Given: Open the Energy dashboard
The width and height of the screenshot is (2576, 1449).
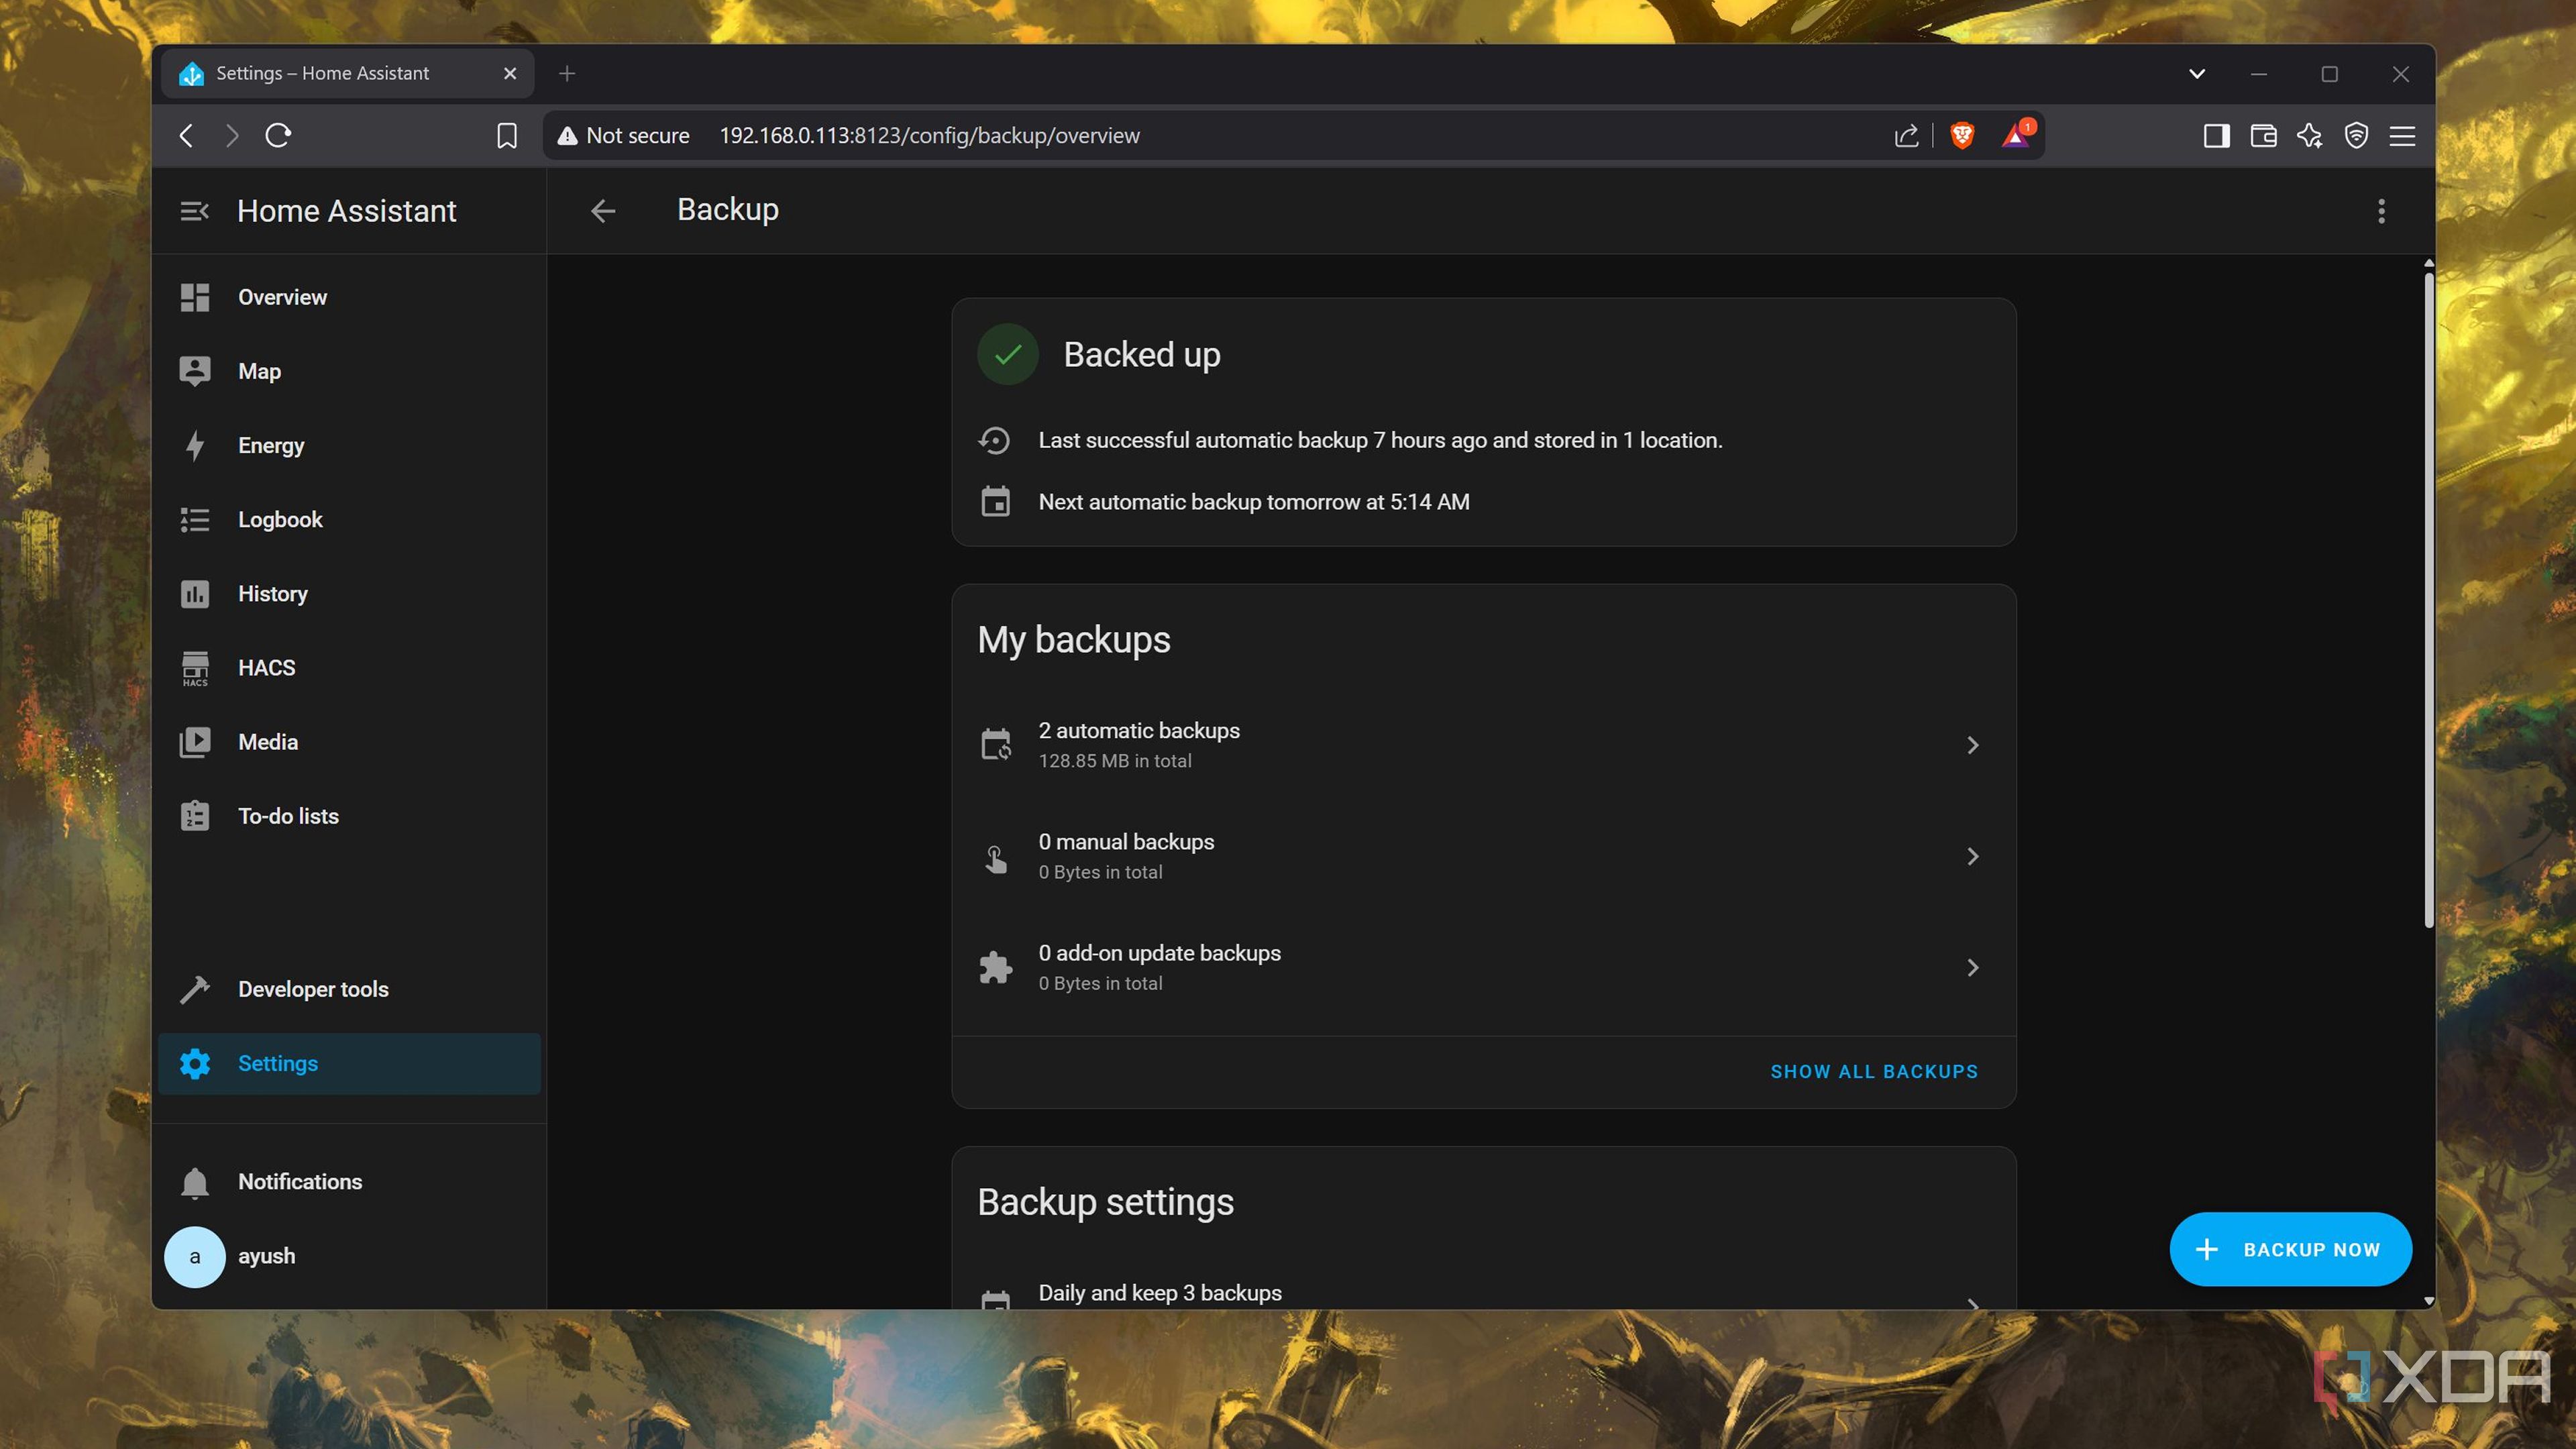Looking at the screenshot, I should 349,445.
